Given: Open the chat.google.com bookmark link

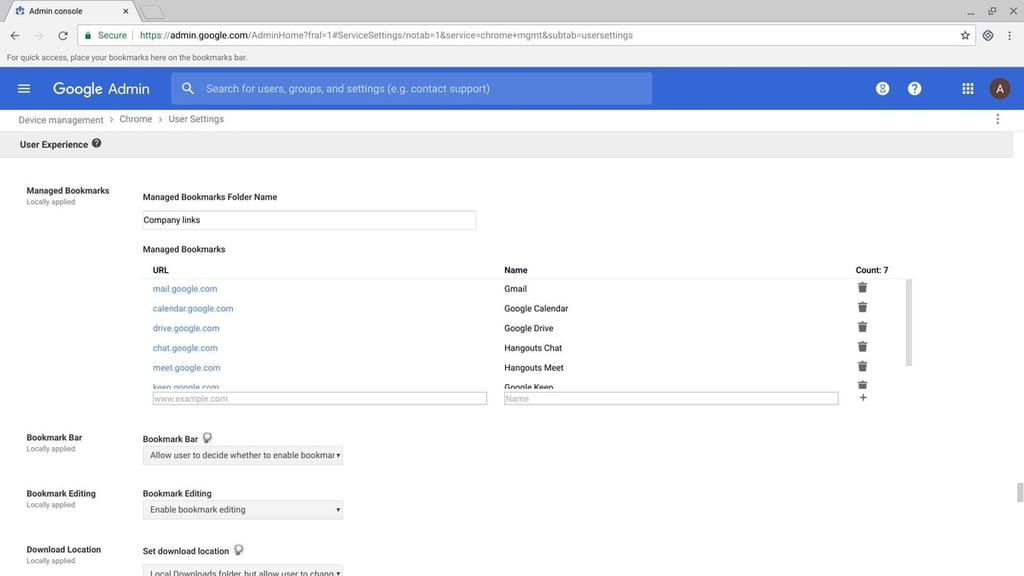Looking at the screenshot, I should click(185, 348).
